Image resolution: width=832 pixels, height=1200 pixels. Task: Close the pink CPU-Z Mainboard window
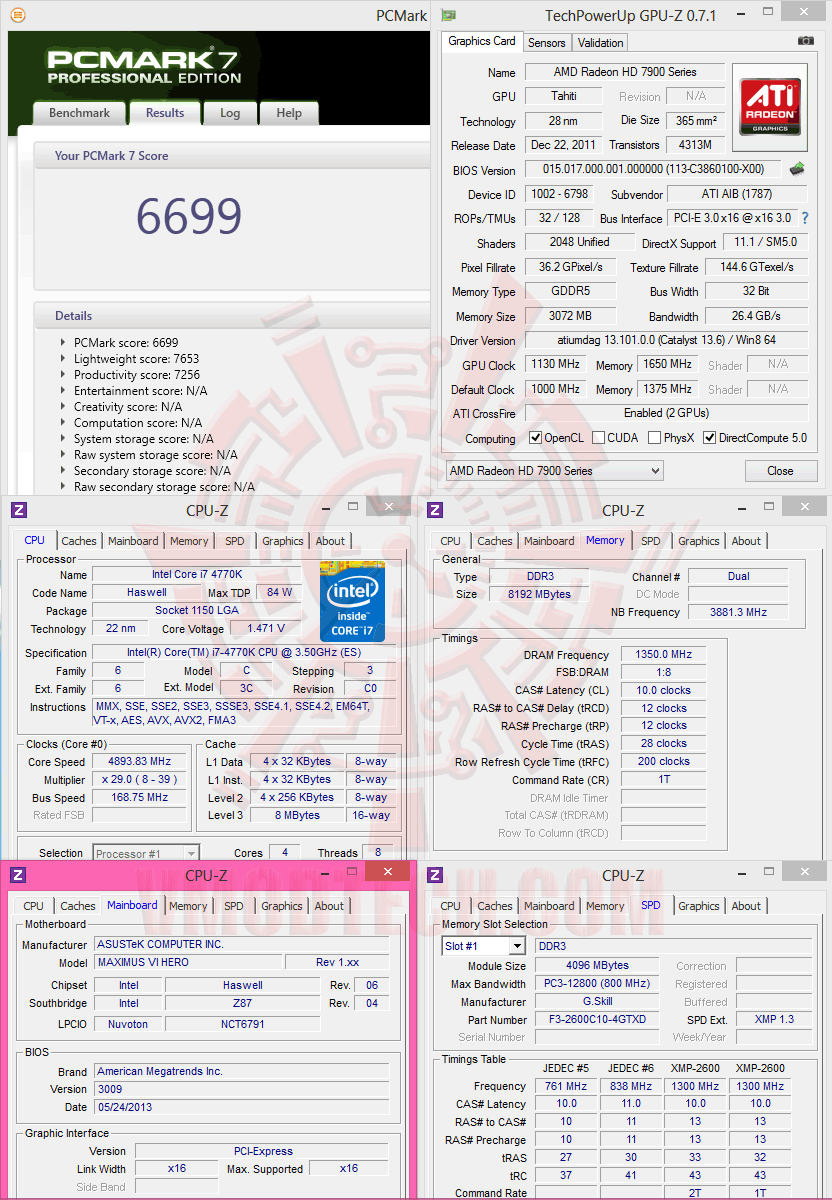[x=389, y=871]
